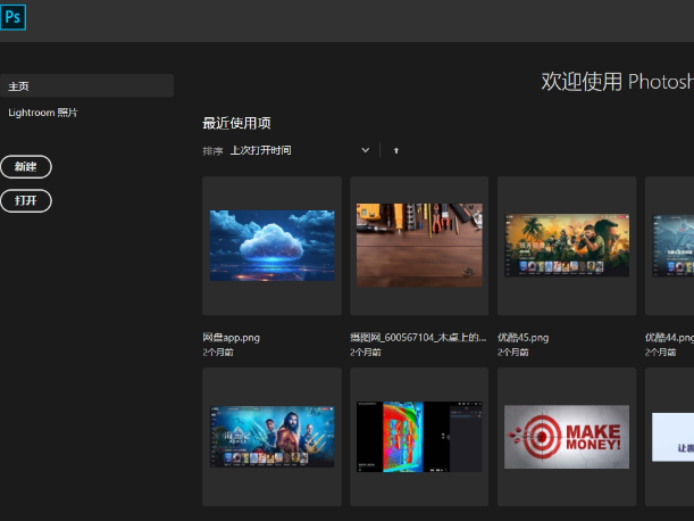
Task: Select the 优酷44.png file name
Action: (669, 338)
